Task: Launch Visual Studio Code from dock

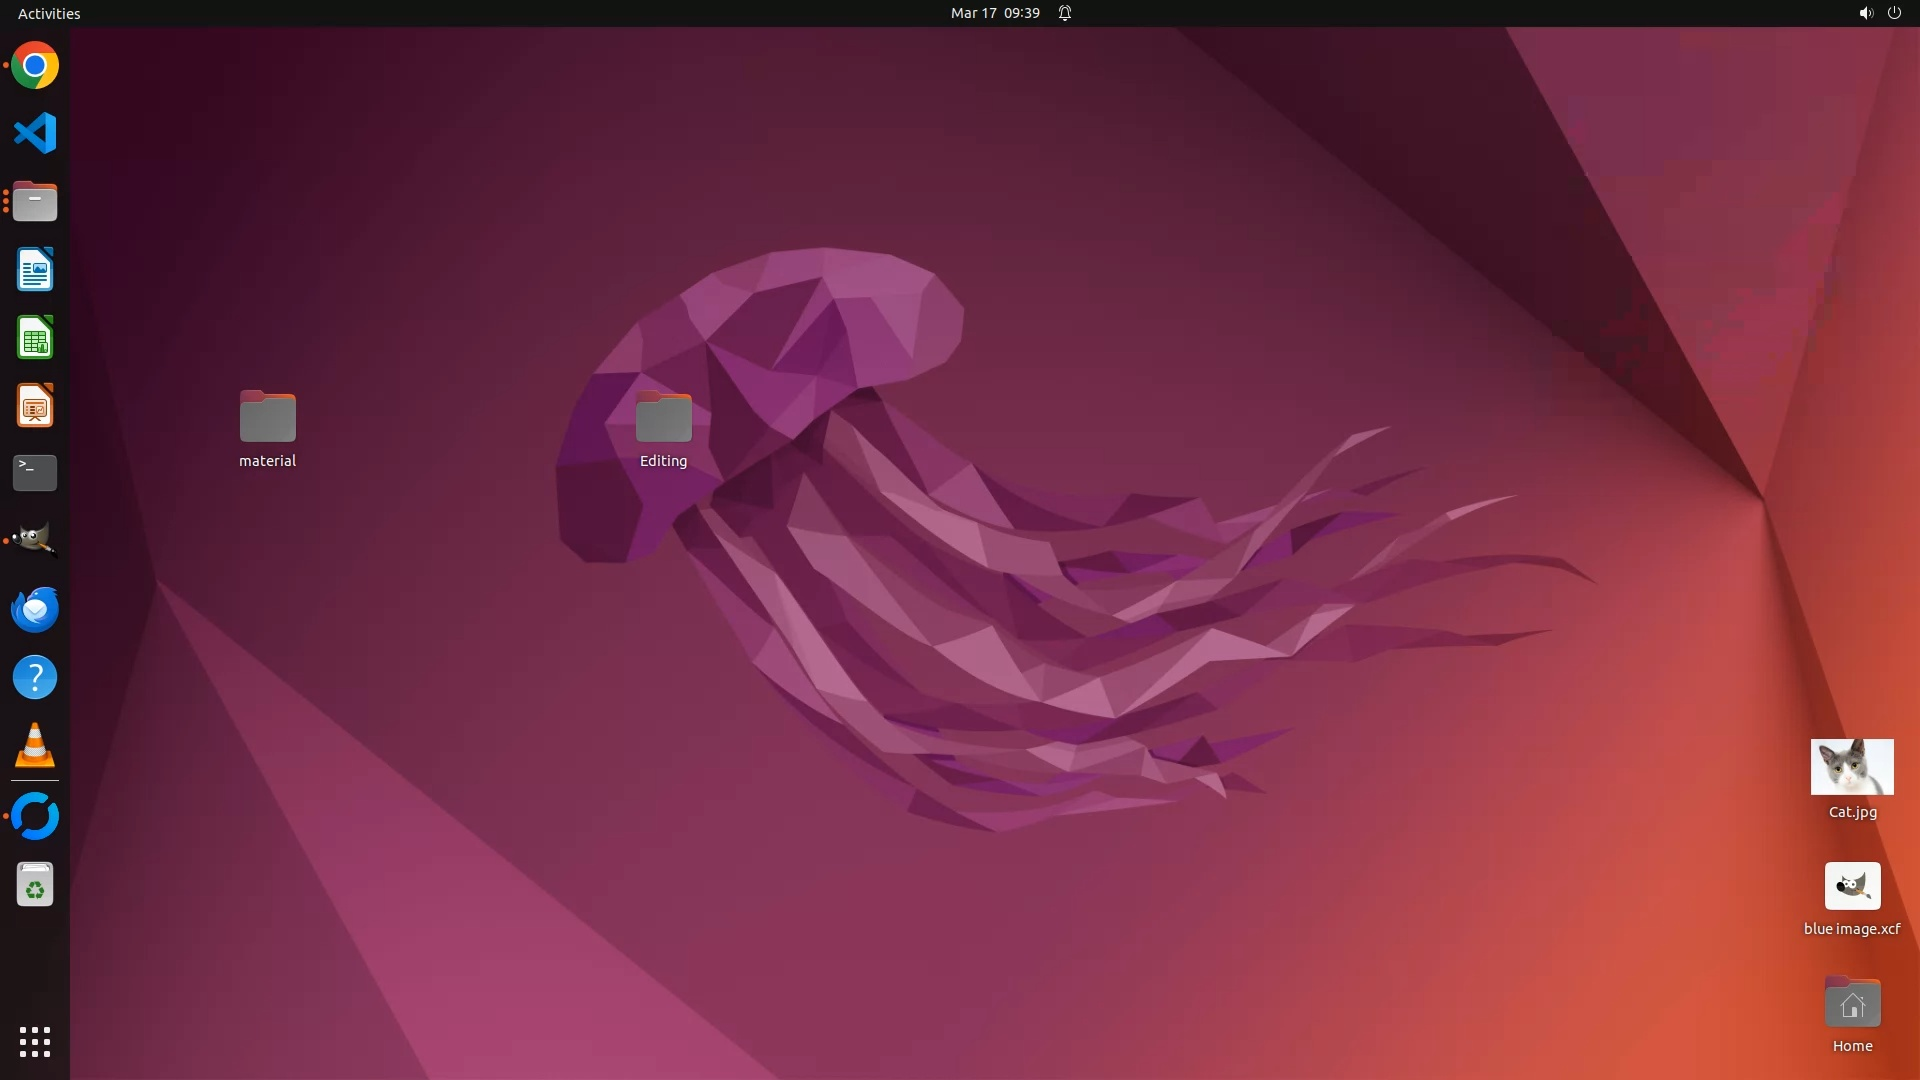Action: click(35, 133)
